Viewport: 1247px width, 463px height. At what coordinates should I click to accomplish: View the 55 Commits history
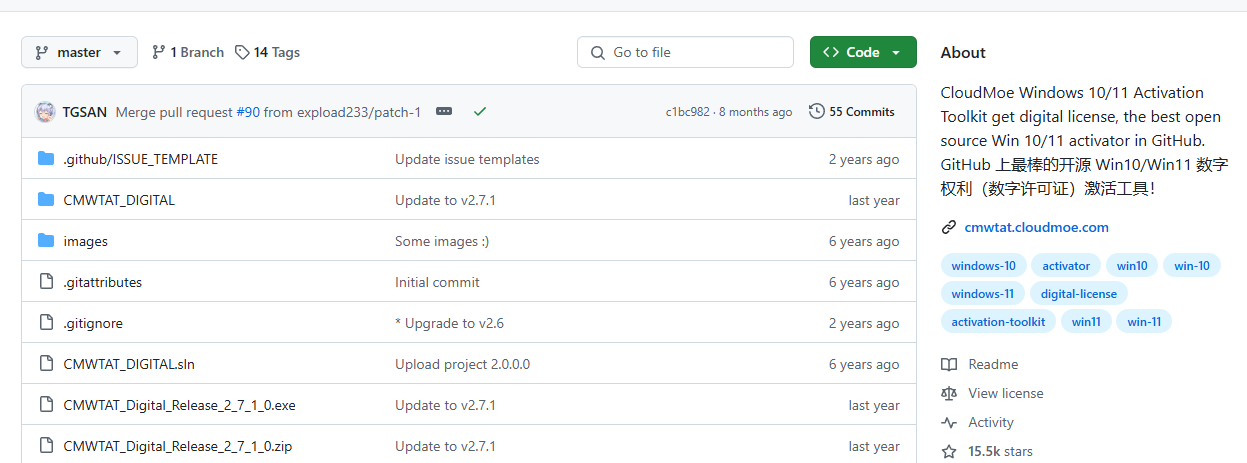coord(852,112)
